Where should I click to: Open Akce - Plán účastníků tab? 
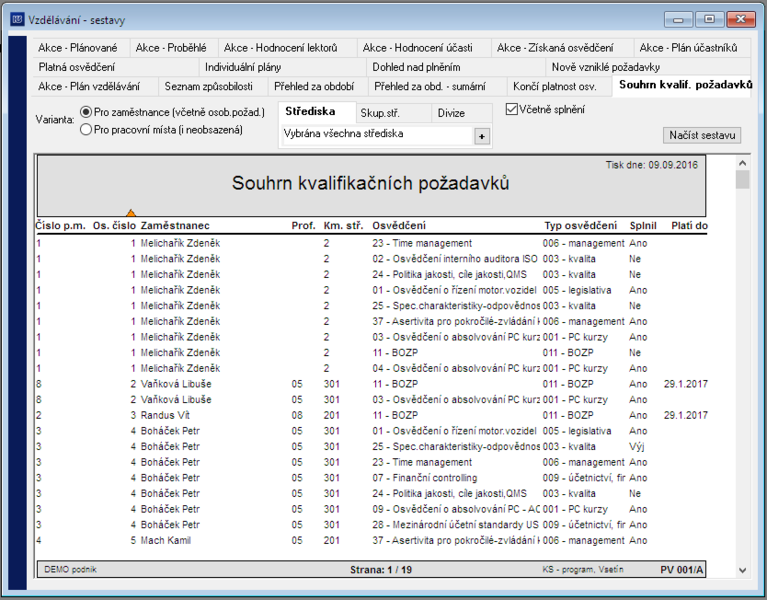(688, 48)
